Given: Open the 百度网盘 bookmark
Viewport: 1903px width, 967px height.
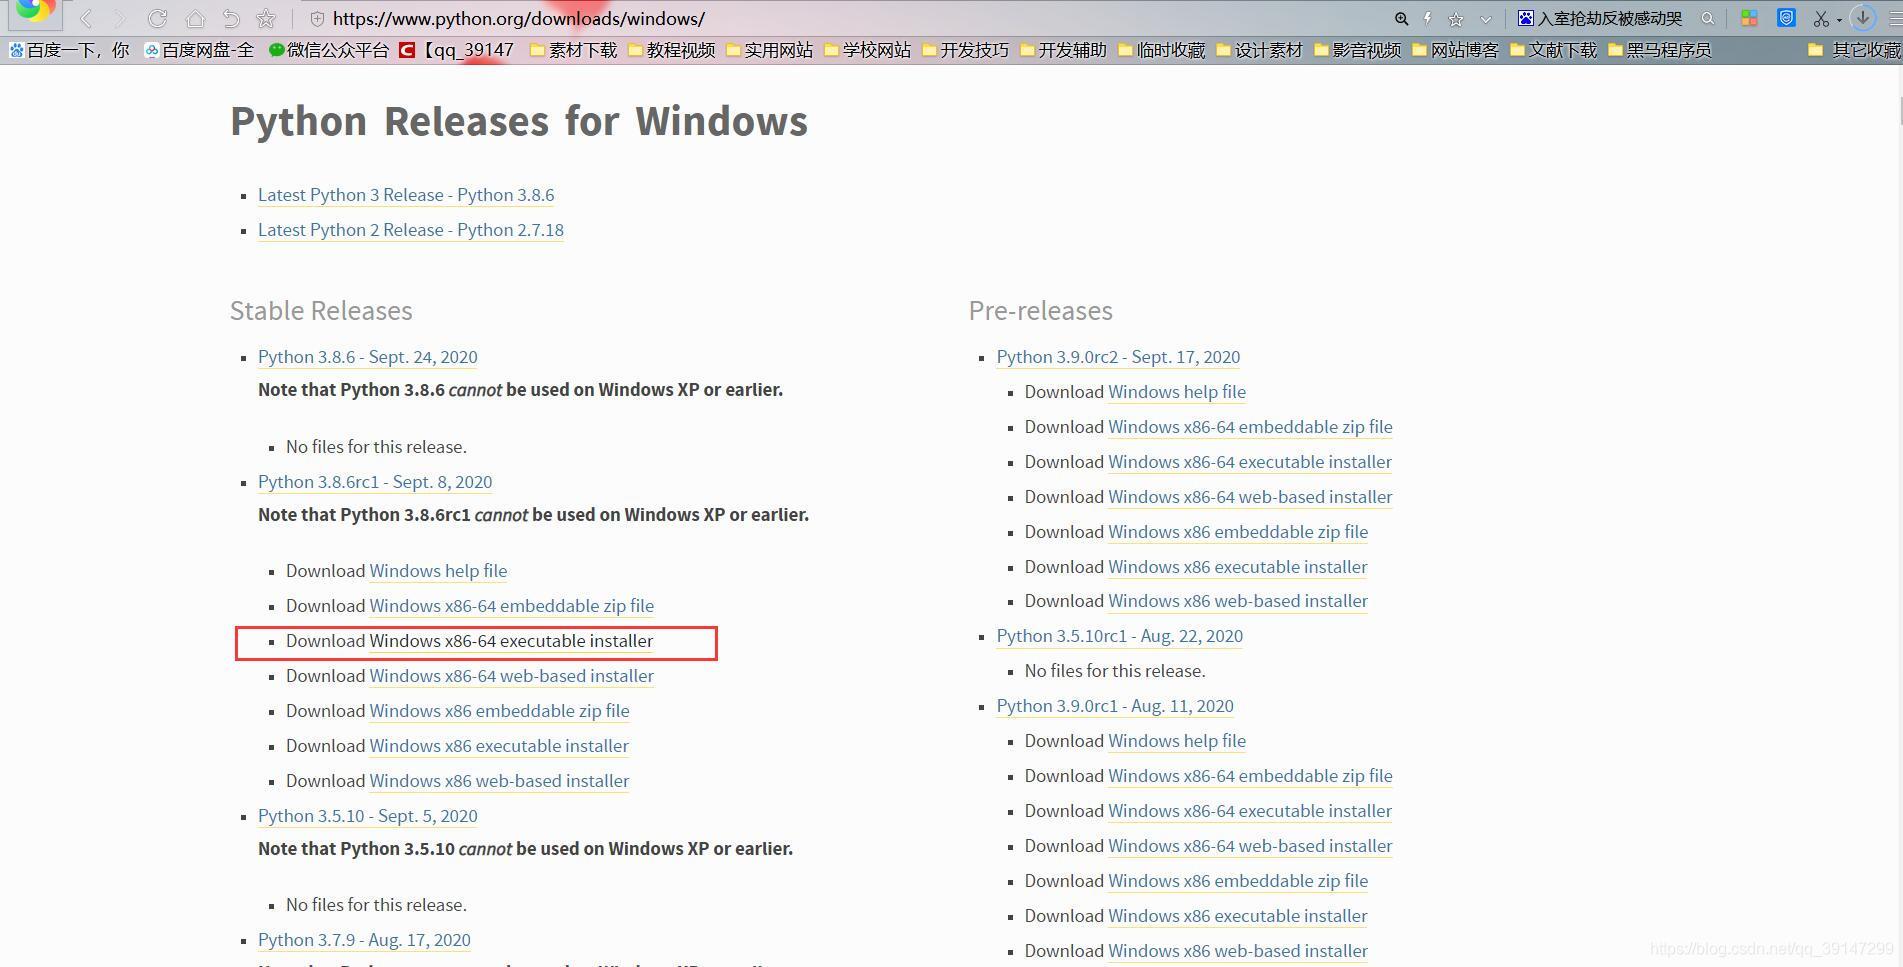Looking at the screenshot, I should (199, 50).
